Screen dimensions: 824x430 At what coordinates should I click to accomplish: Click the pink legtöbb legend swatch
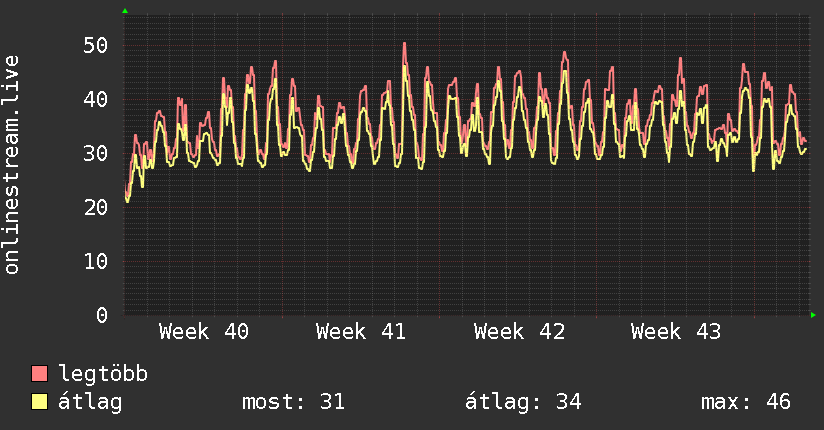click(x=39, y=374)
